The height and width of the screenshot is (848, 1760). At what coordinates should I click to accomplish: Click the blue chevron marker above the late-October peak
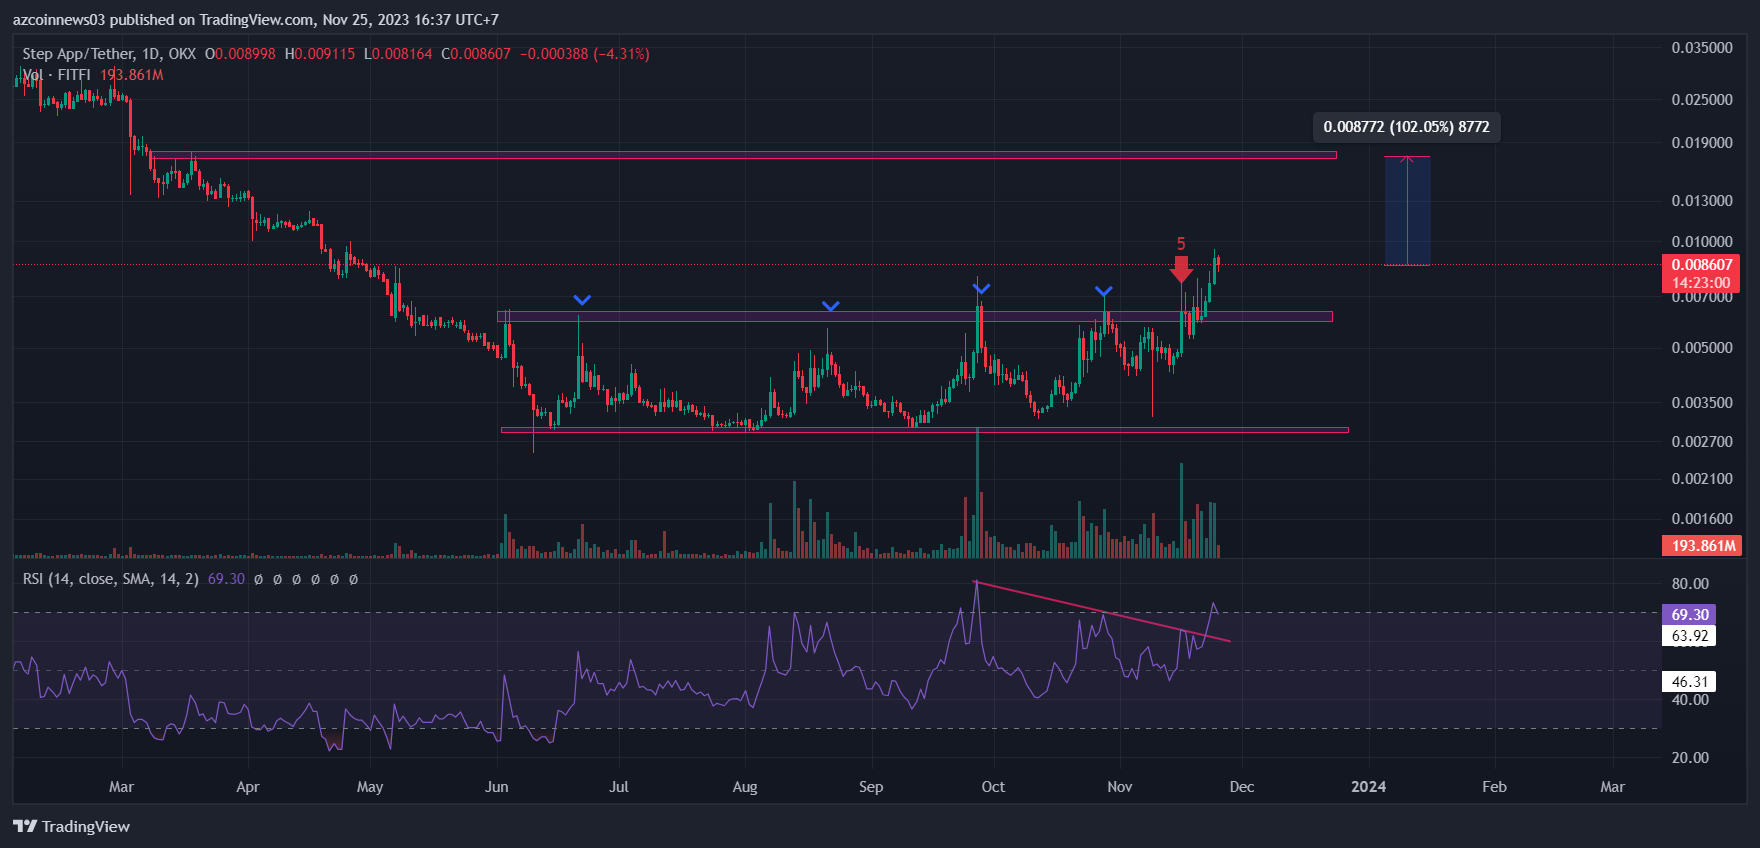click(x=1103, y=292)
